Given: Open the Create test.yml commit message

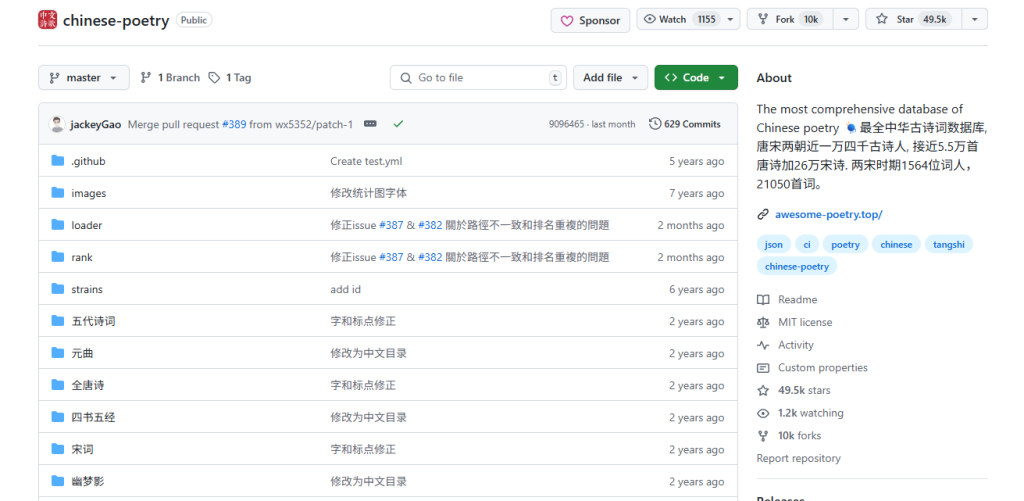Looking at the screenshot, I should point(366,161).
